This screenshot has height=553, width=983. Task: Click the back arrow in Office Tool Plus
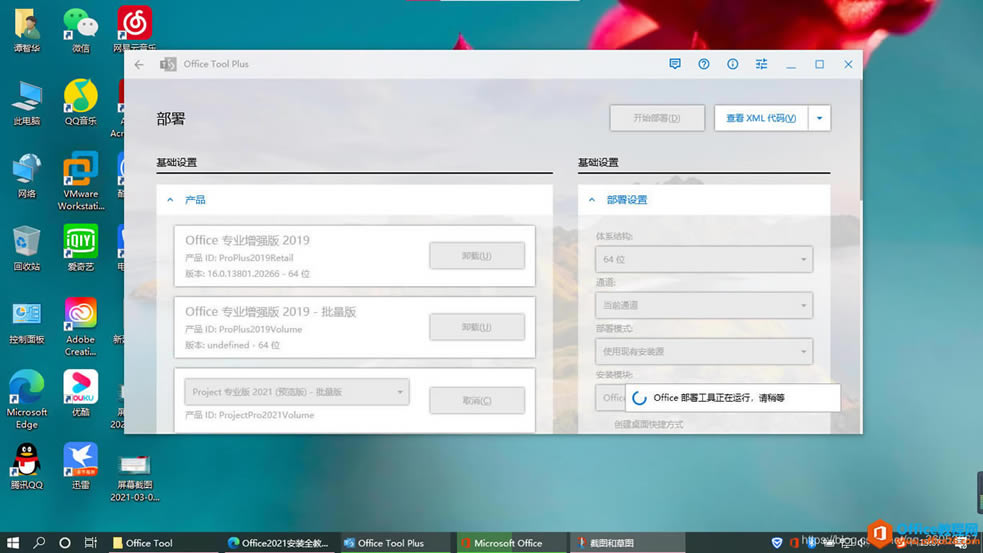[139, 64]
